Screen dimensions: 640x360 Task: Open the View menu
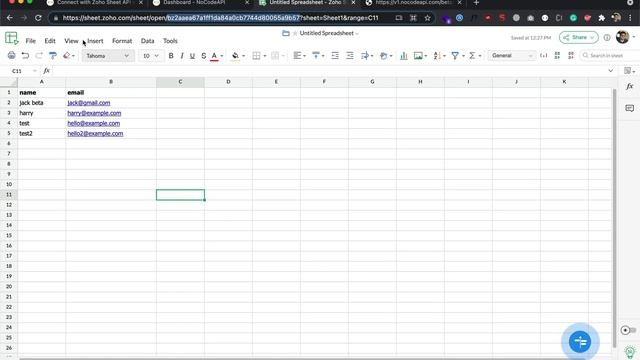(71, 41)
